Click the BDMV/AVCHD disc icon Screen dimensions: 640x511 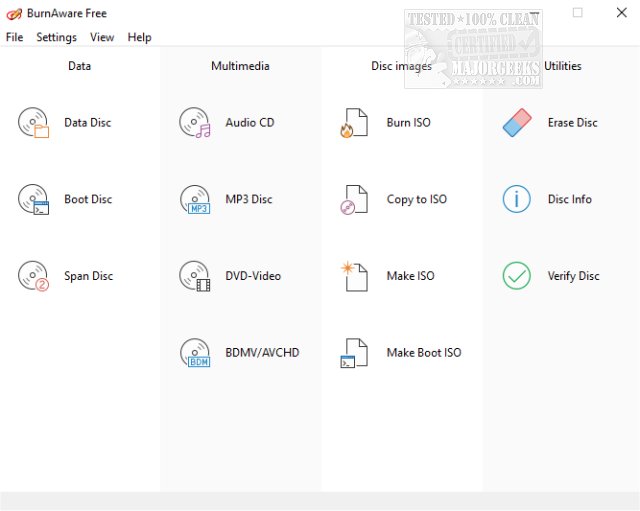pos(195,353)
